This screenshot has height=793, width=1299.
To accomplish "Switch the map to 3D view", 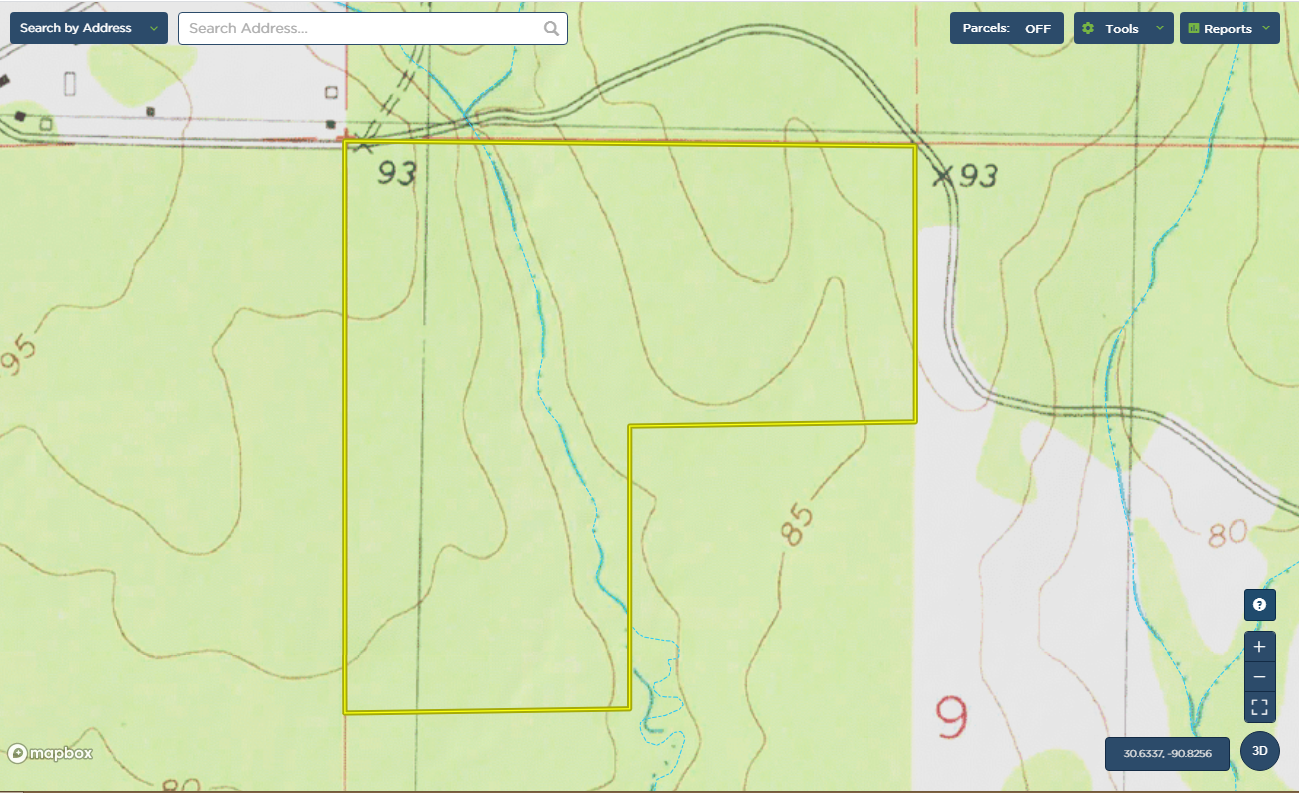I will pyautogui.click(x=1260, y=751).
